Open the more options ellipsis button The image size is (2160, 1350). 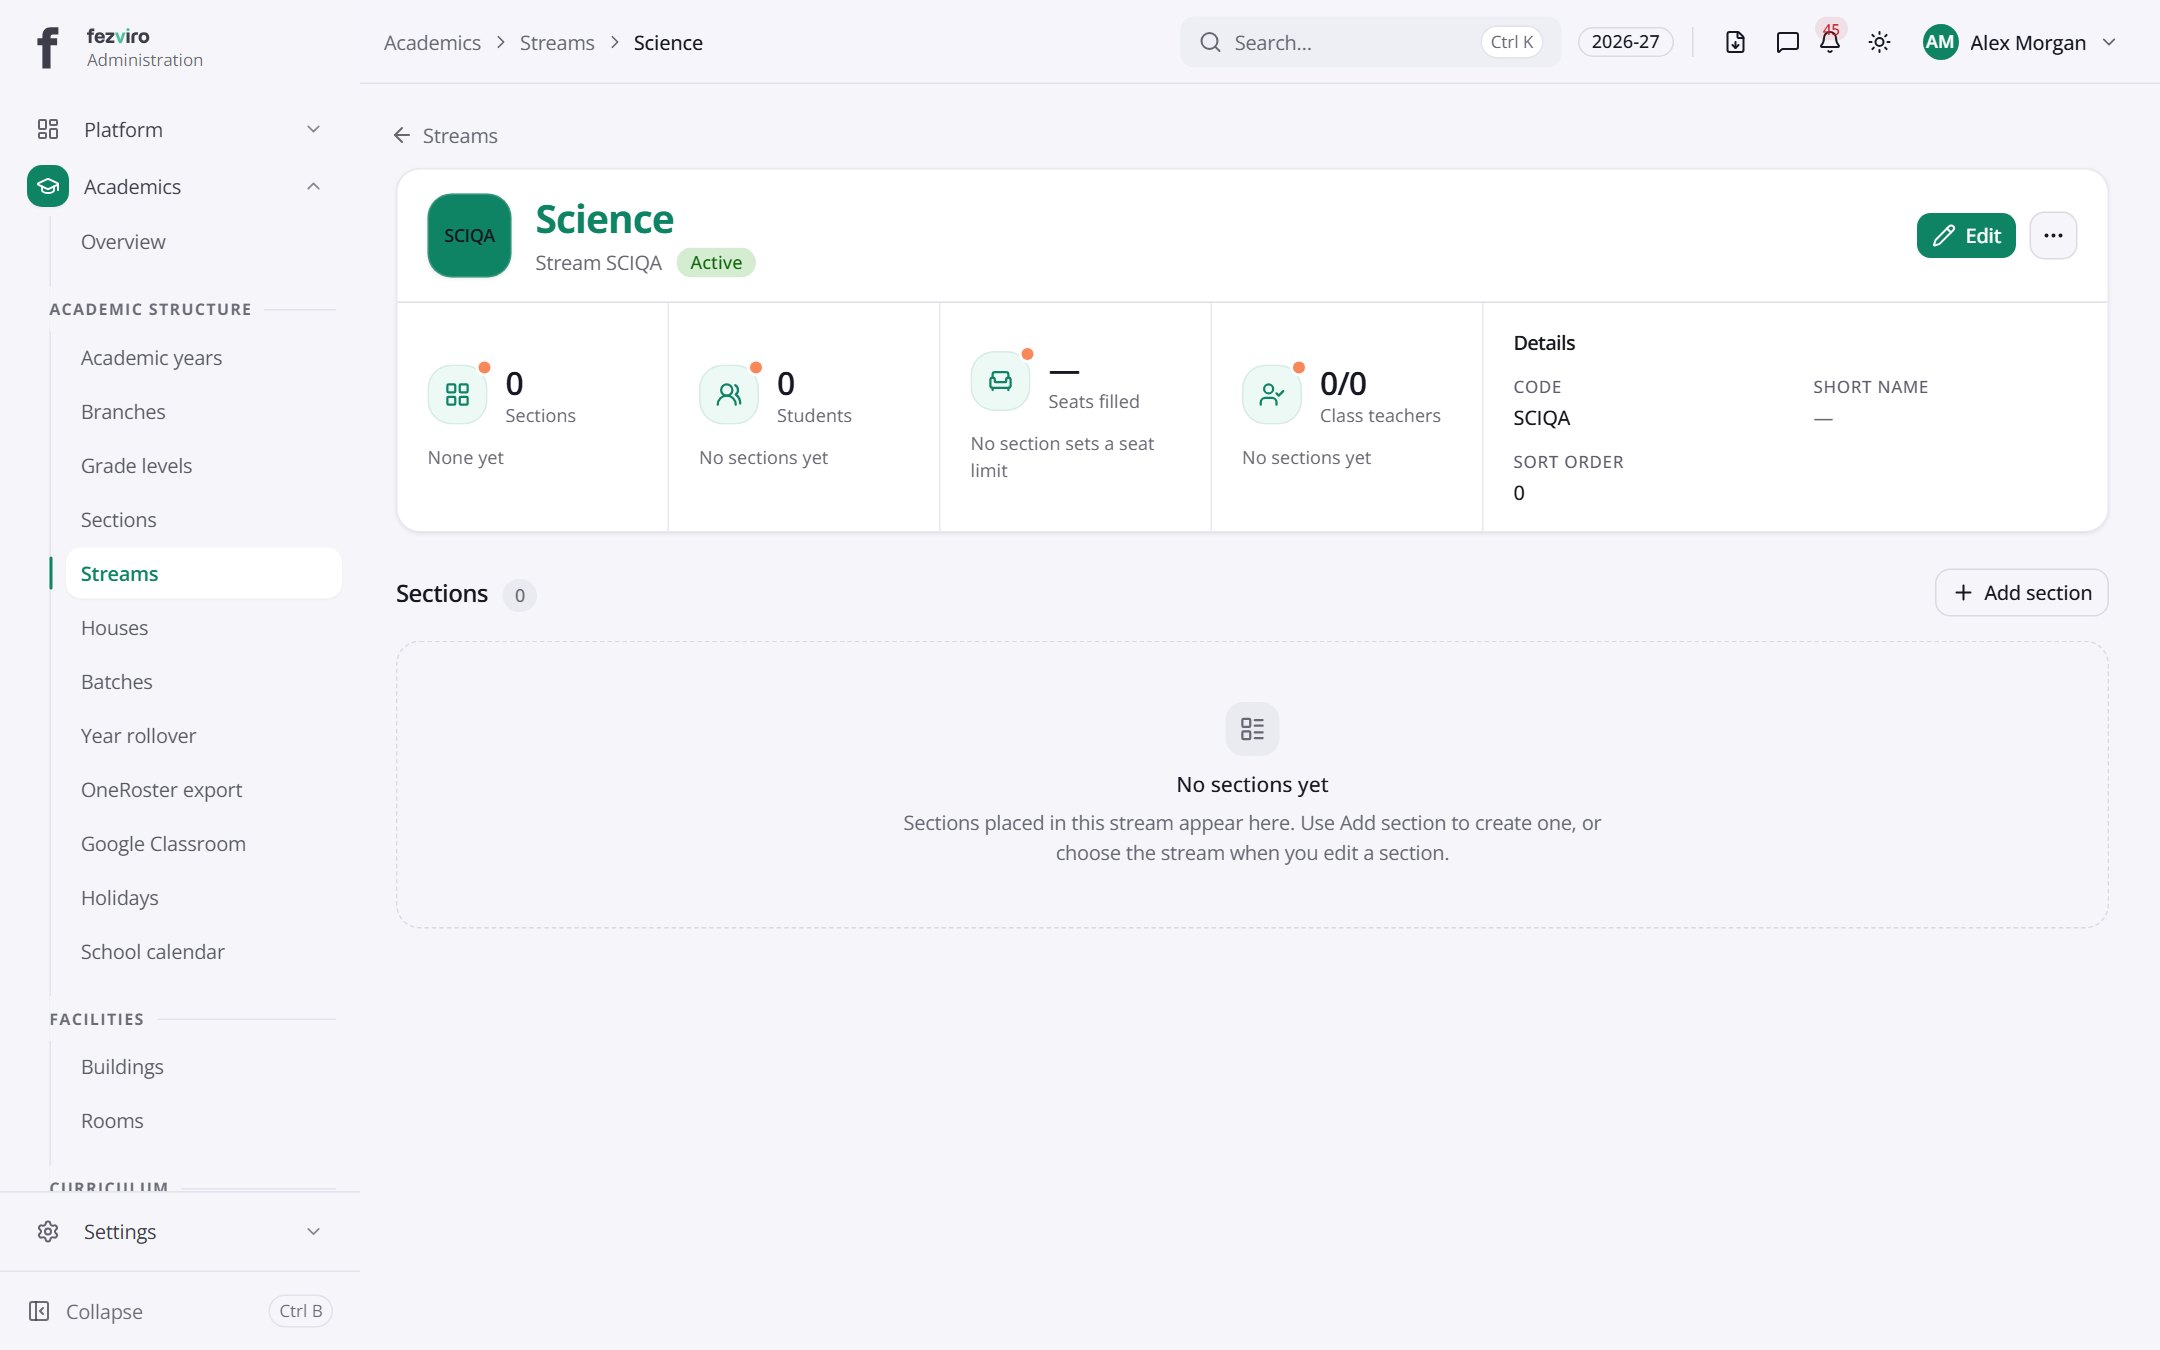click(2053, 235)
